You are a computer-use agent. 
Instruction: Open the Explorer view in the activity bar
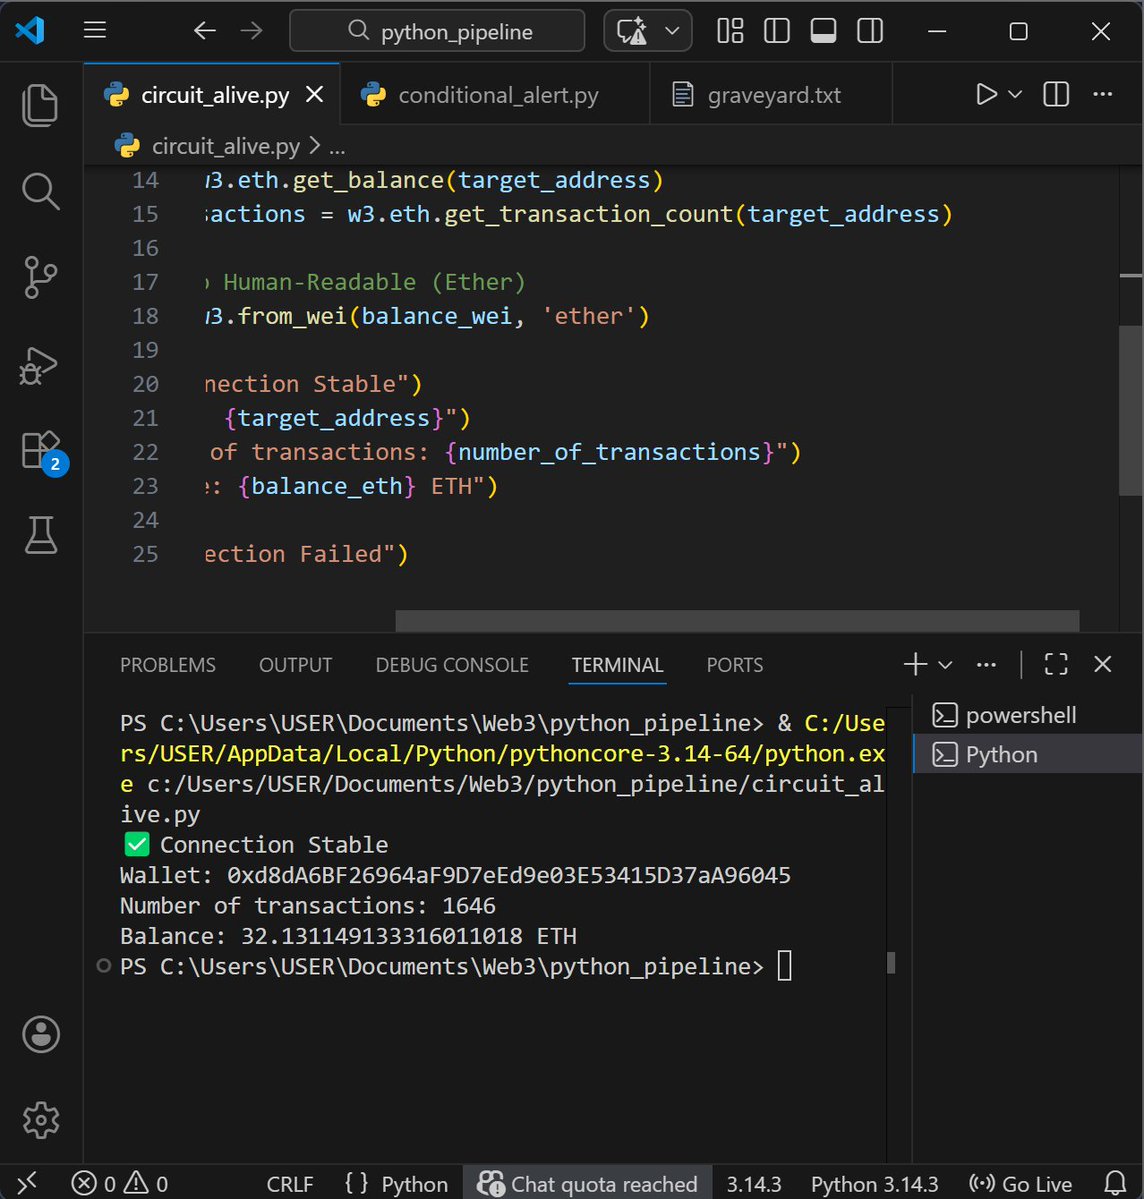click(40, 106)
